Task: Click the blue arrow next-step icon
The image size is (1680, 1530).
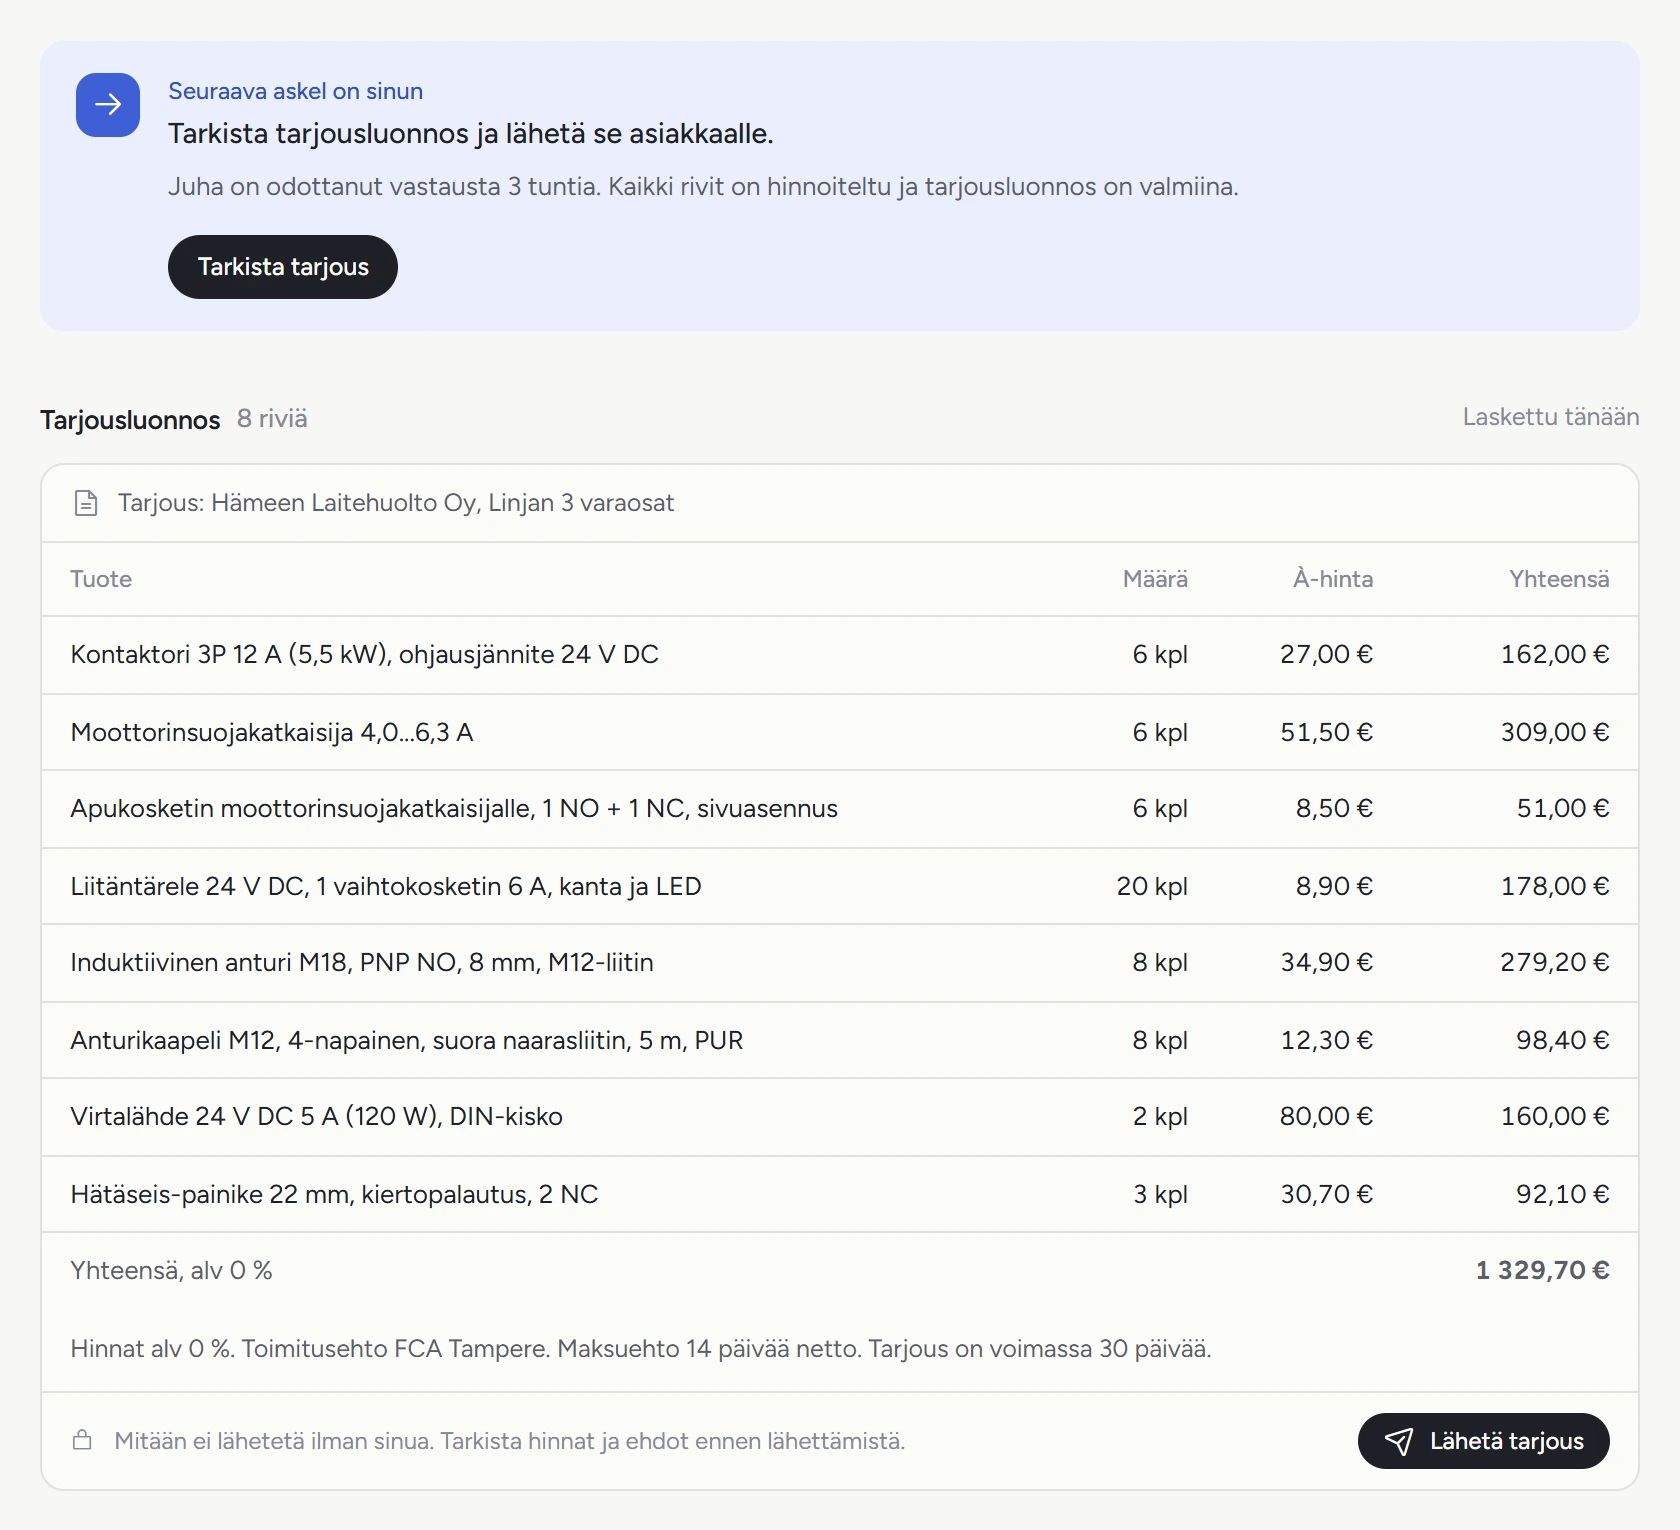Action: (x=108, y=105)
